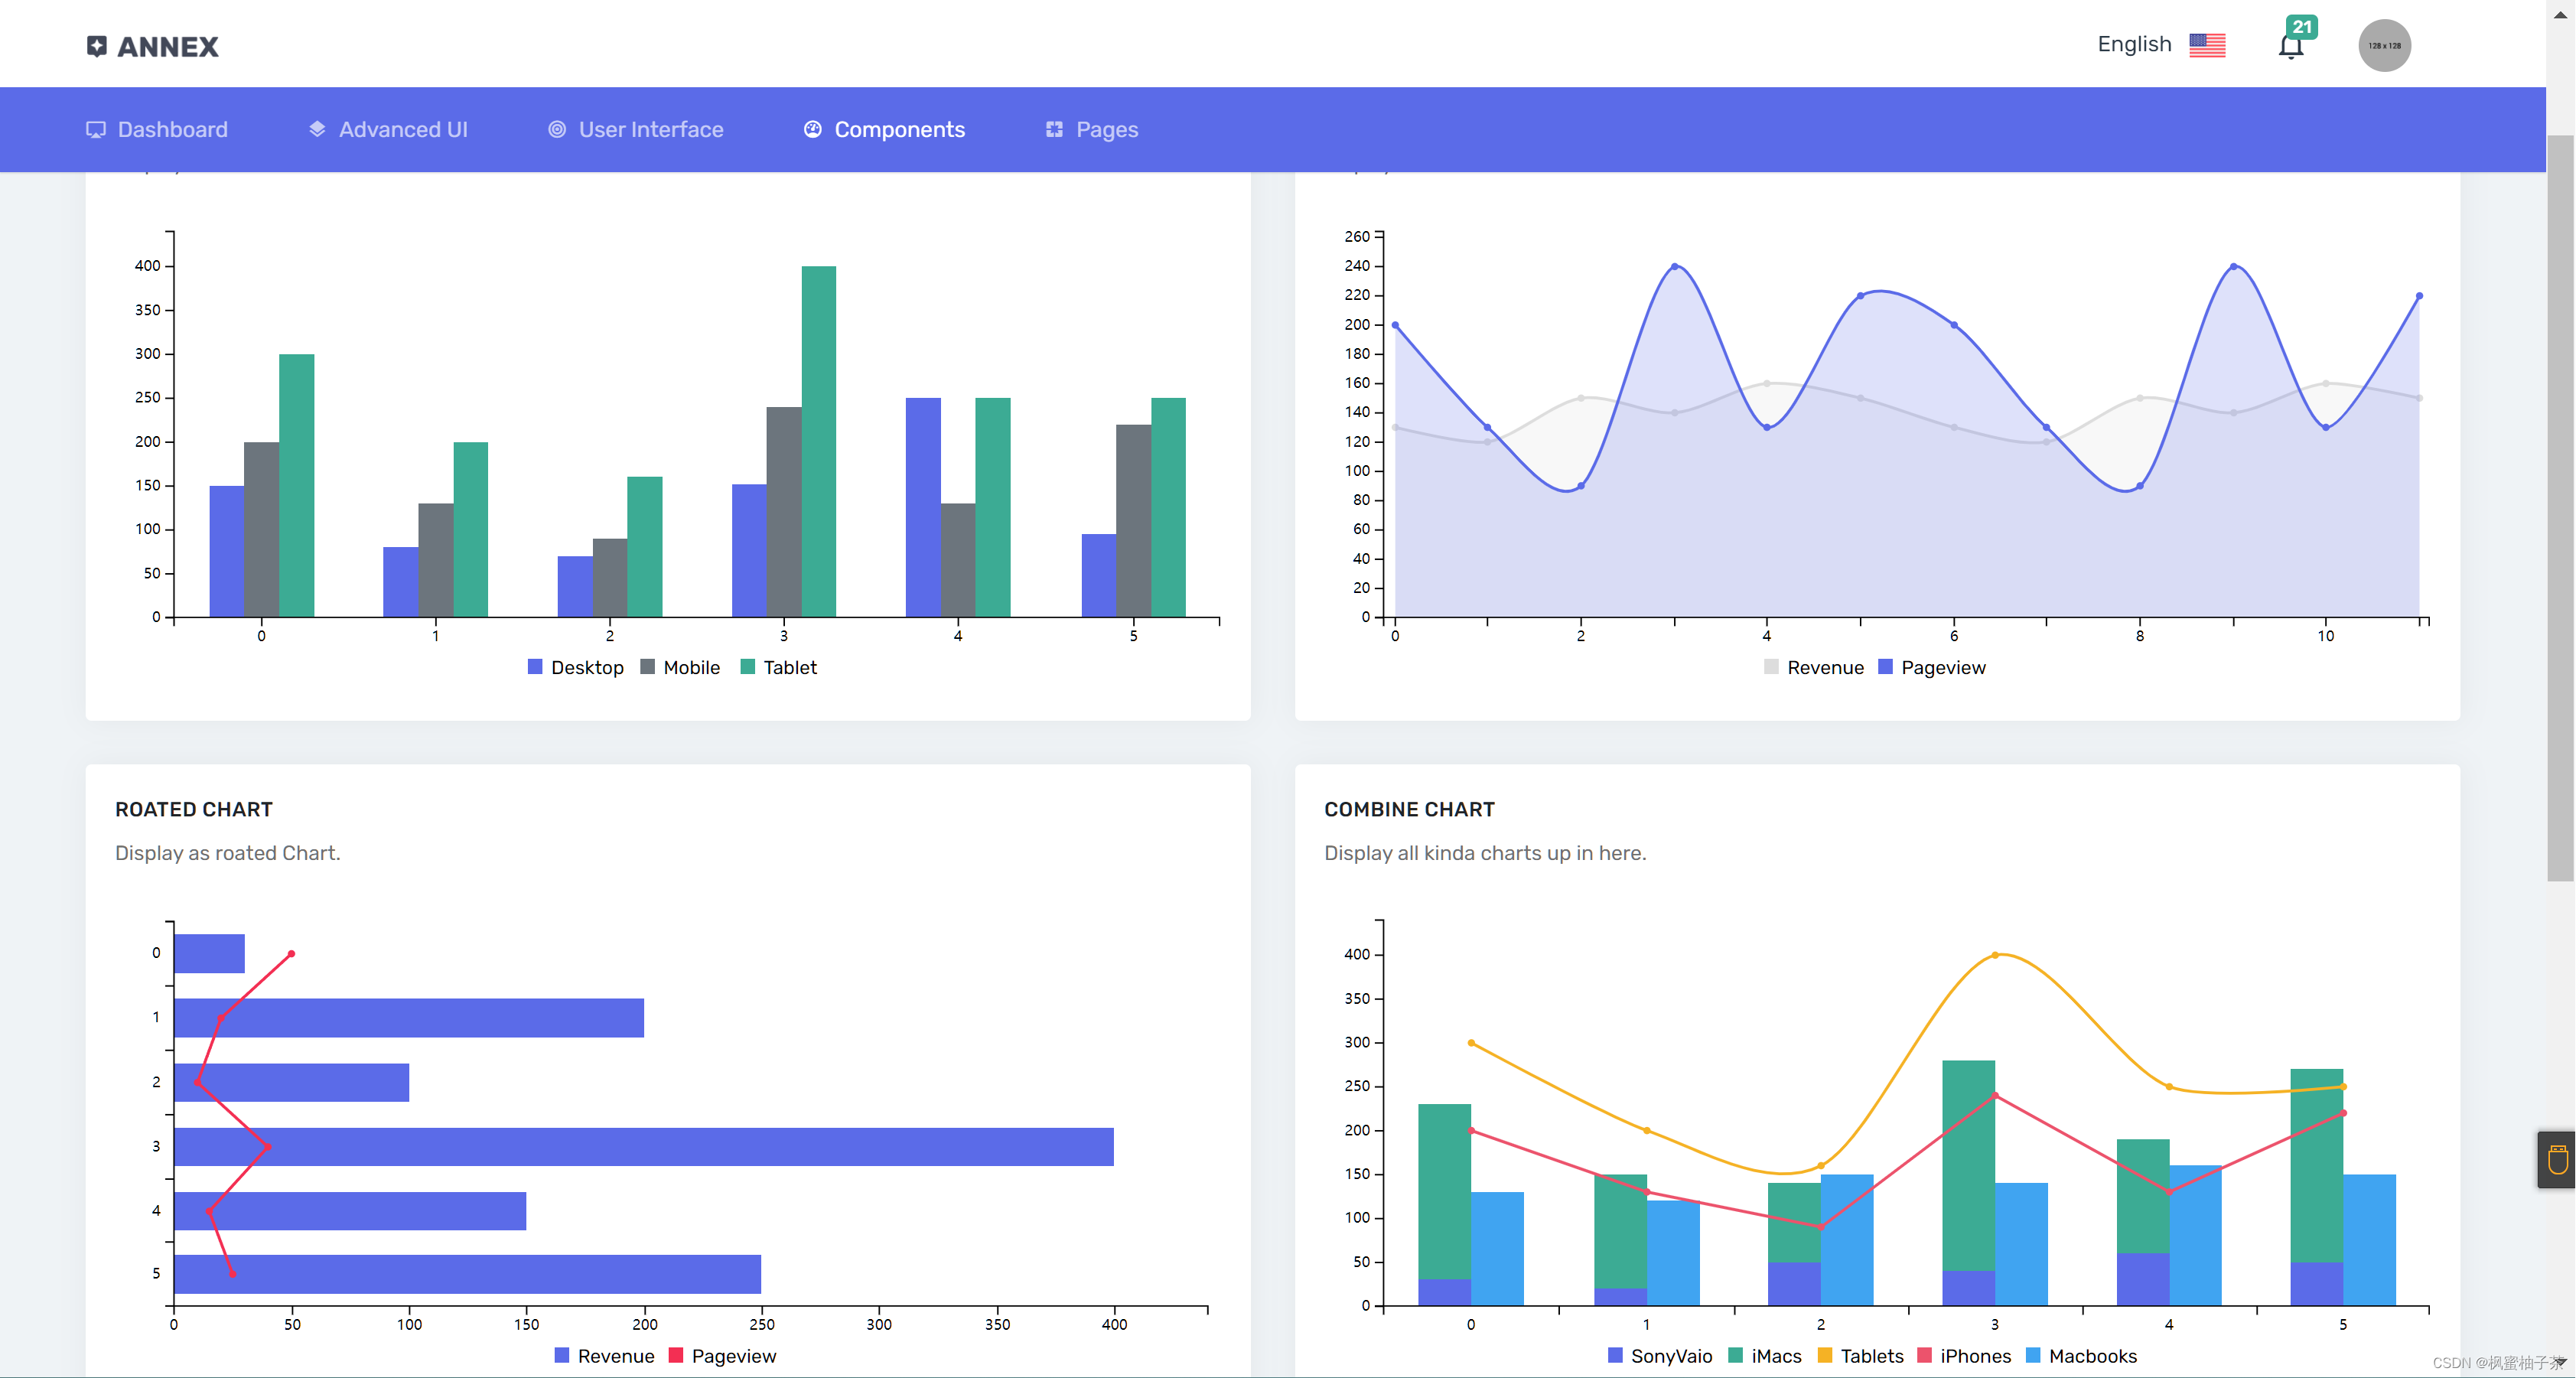The height and width of the screenshot is (1378, 2576).
Task: Click the Advanced UI layers icon
Action: pyautogui.click(x=317, y=129)
